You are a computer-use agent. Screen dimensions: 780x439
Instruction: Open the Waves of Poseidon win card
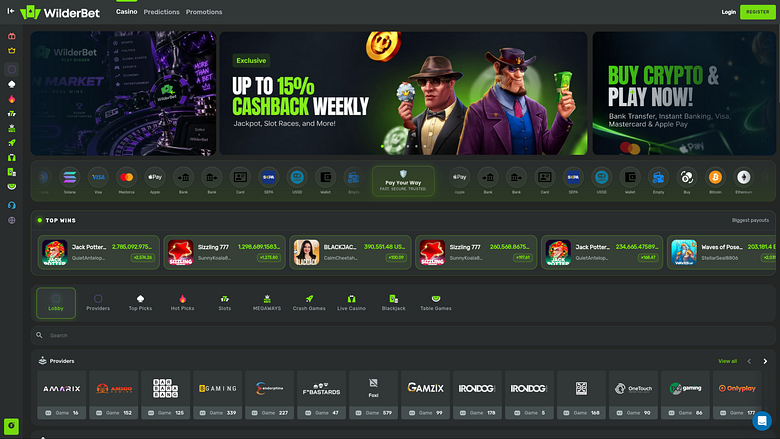point(722,252)
